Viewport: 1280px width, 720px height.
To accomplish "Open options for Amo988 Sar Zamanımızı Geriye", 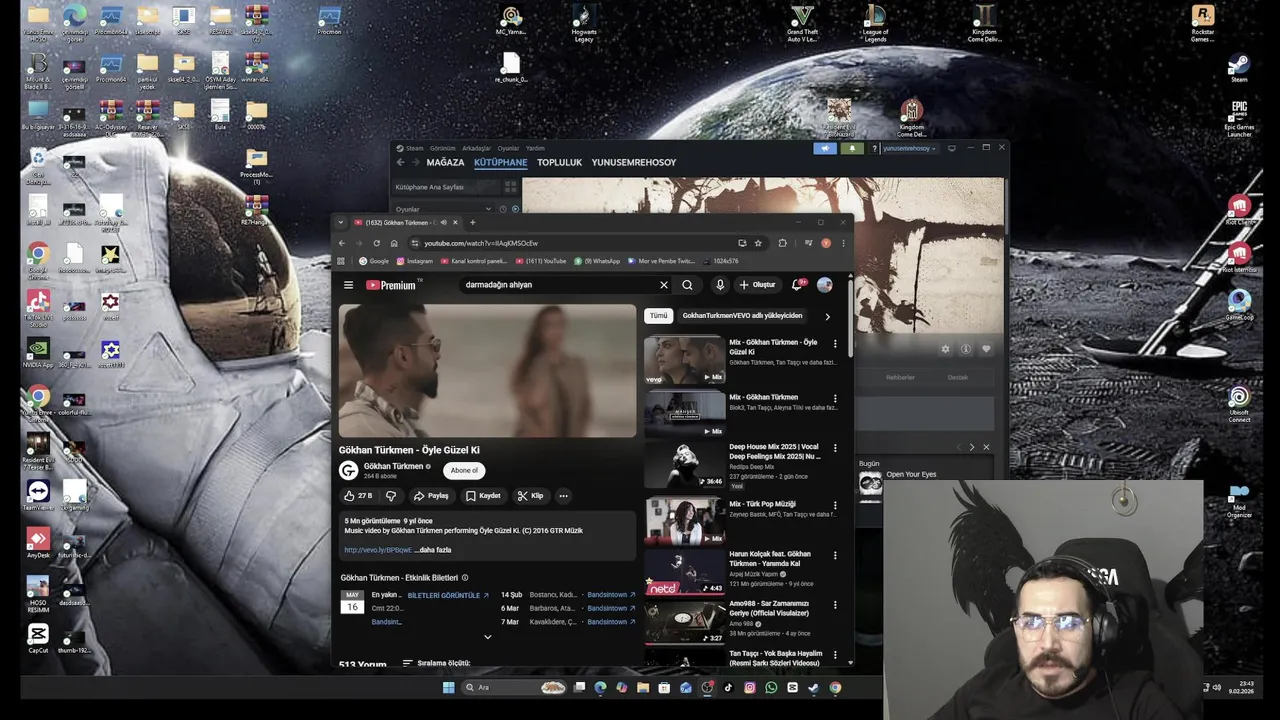I will click(x=835, y=605).
